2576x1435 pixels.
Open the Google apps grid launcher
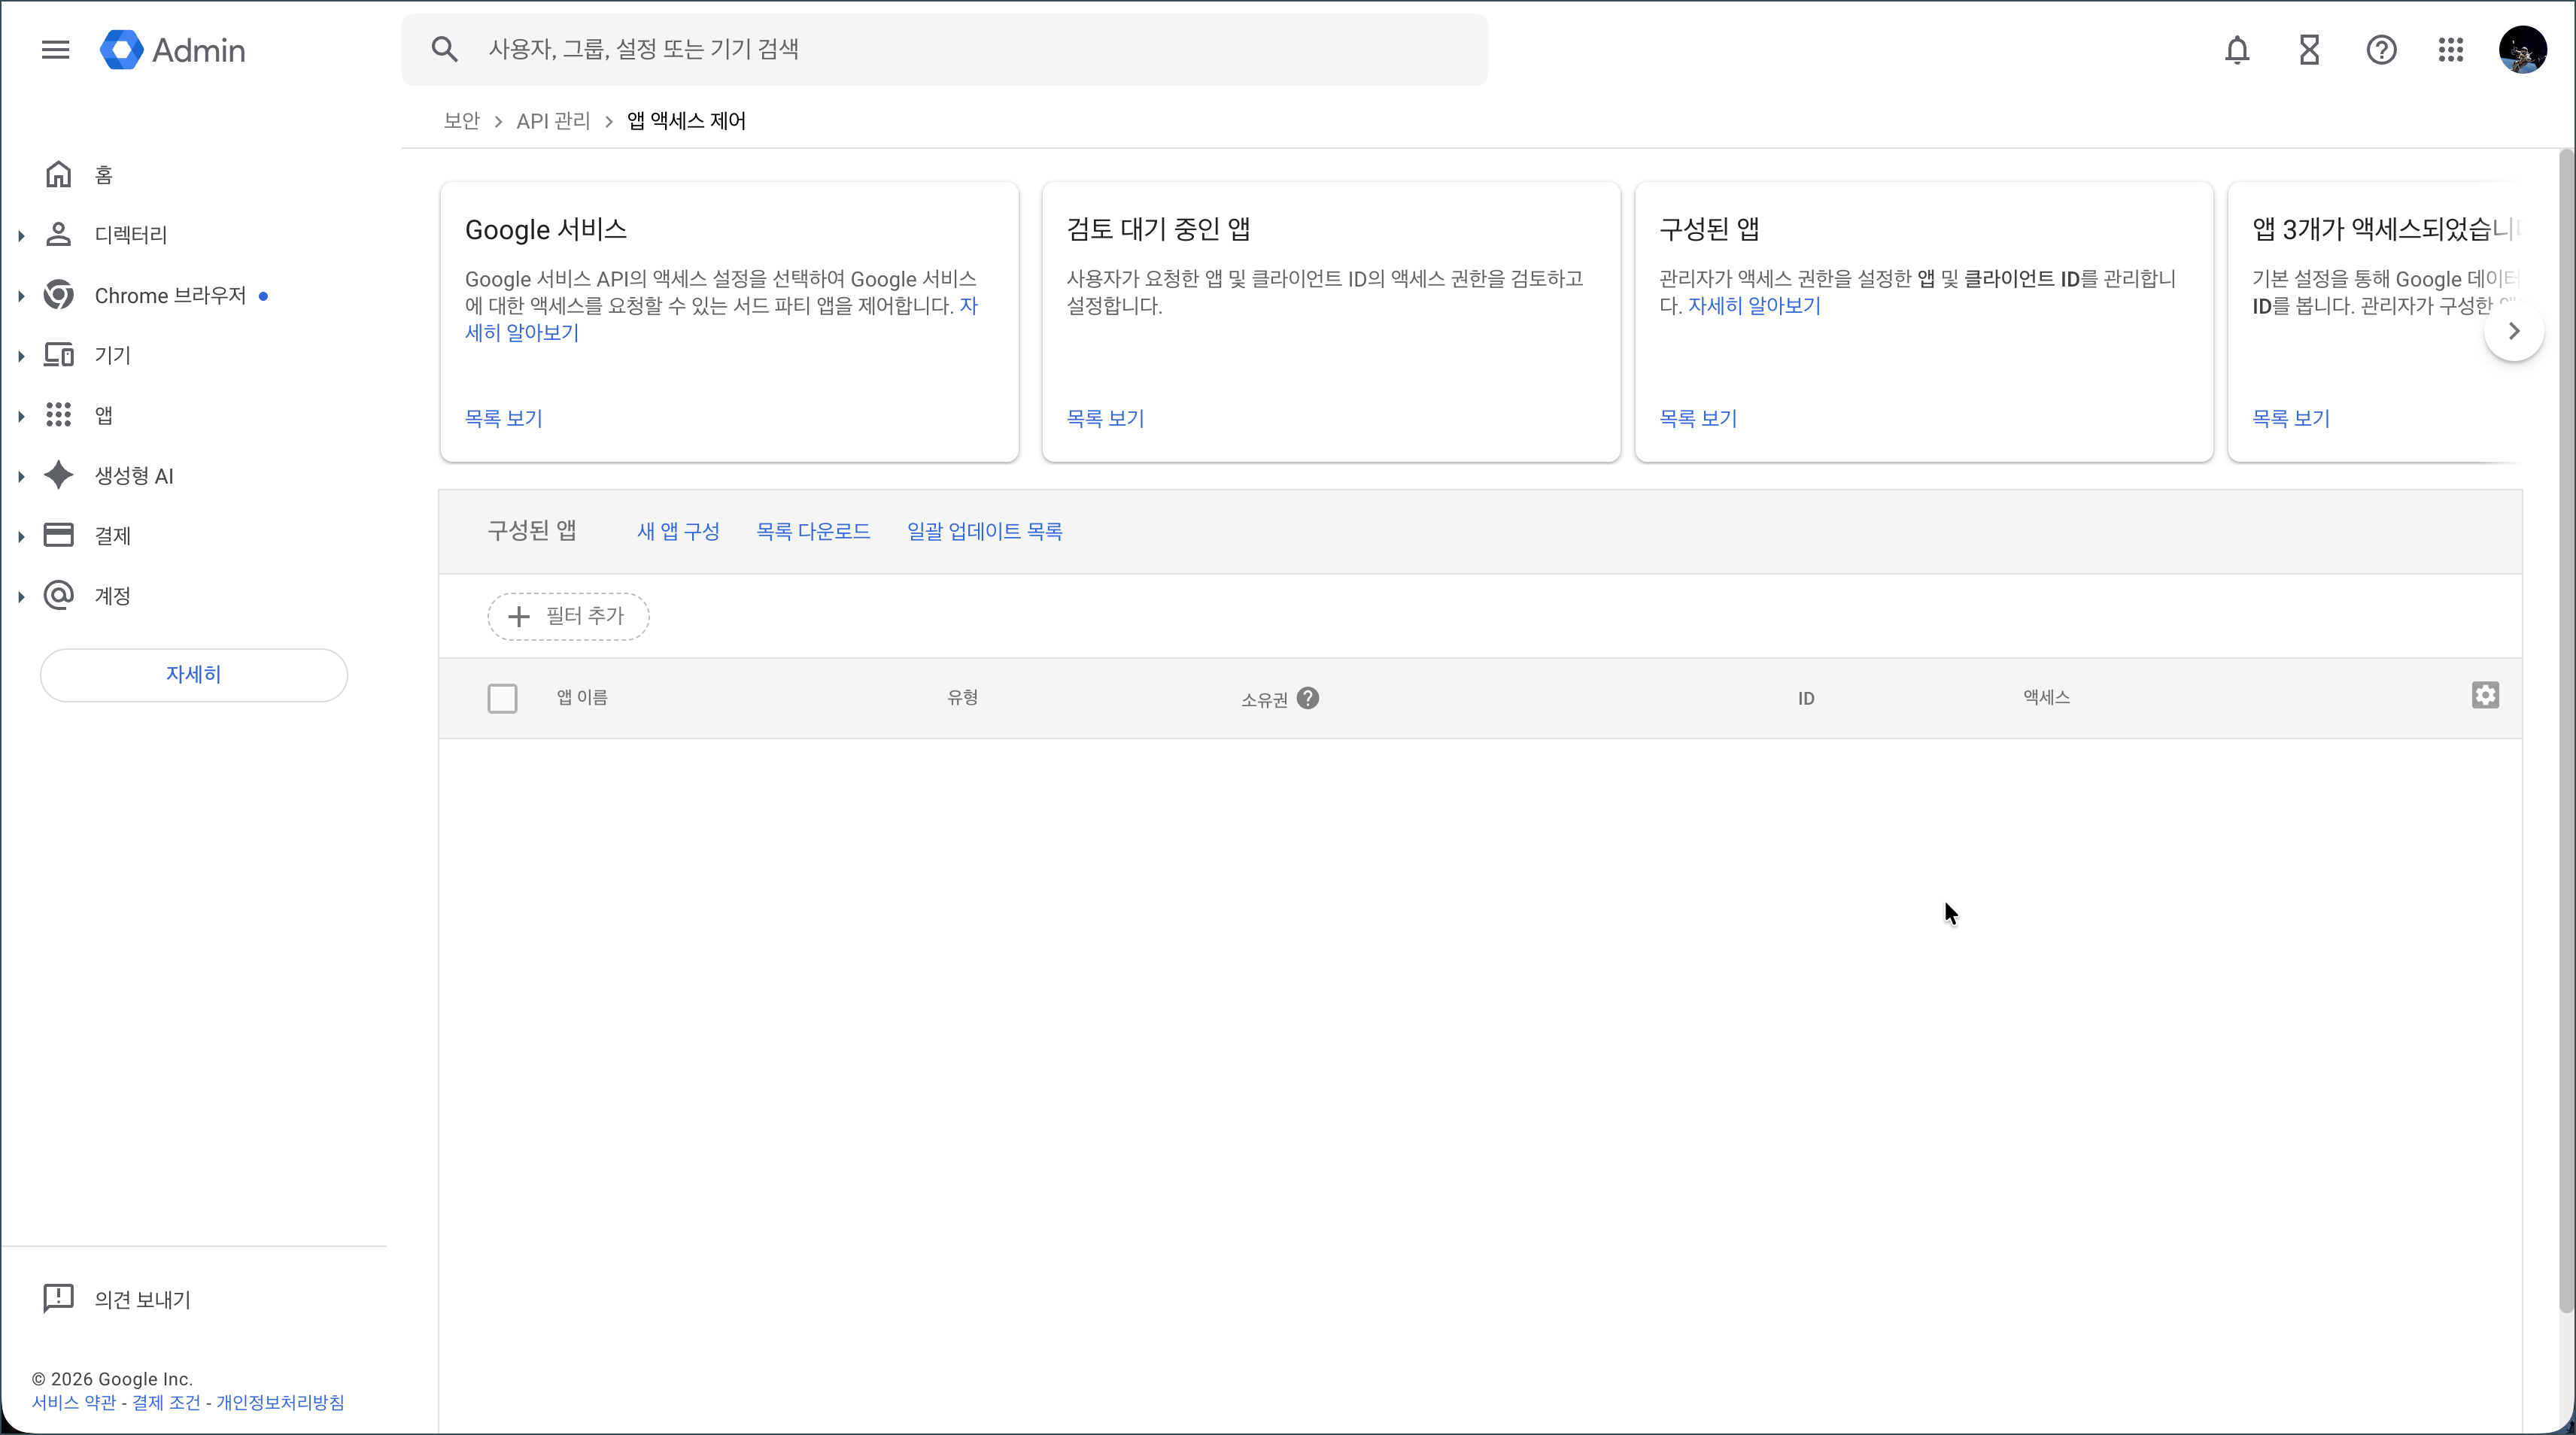[2451, 50]
